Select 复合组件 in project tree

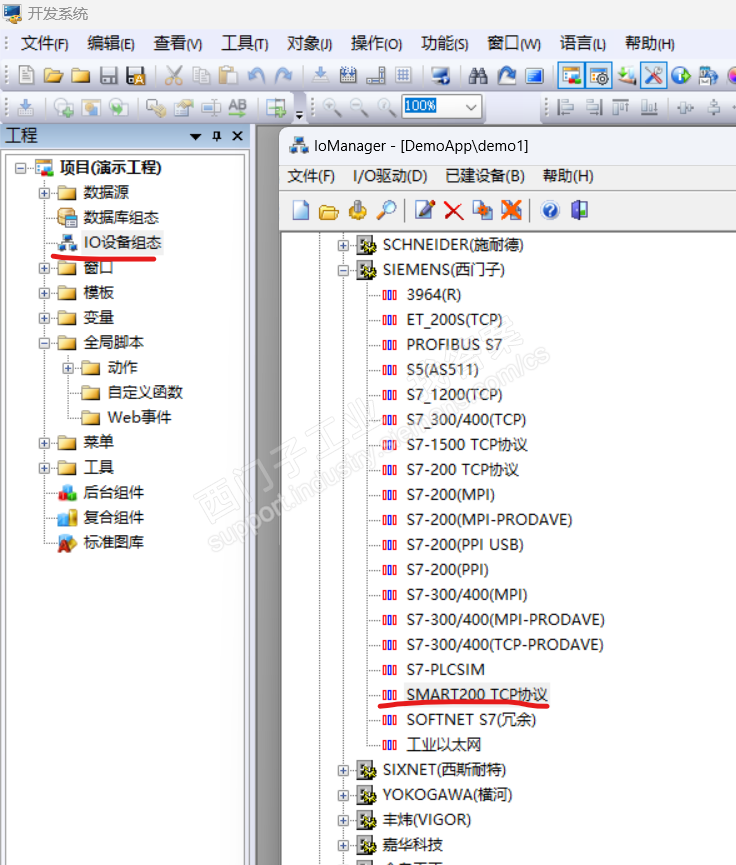(113, 517)
